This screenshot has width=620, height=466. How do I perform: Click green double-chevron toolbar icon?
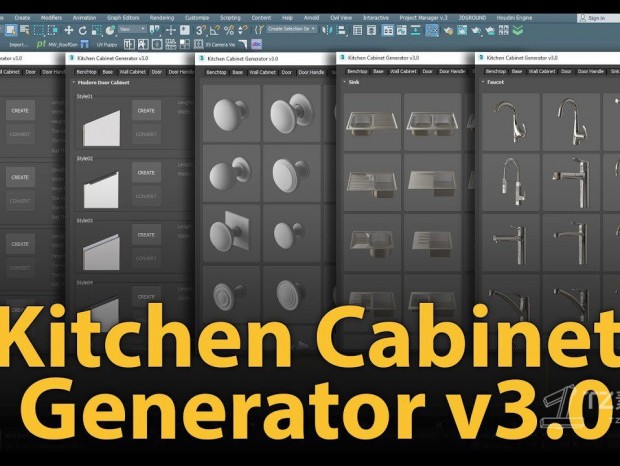click(x=518, y=30)
